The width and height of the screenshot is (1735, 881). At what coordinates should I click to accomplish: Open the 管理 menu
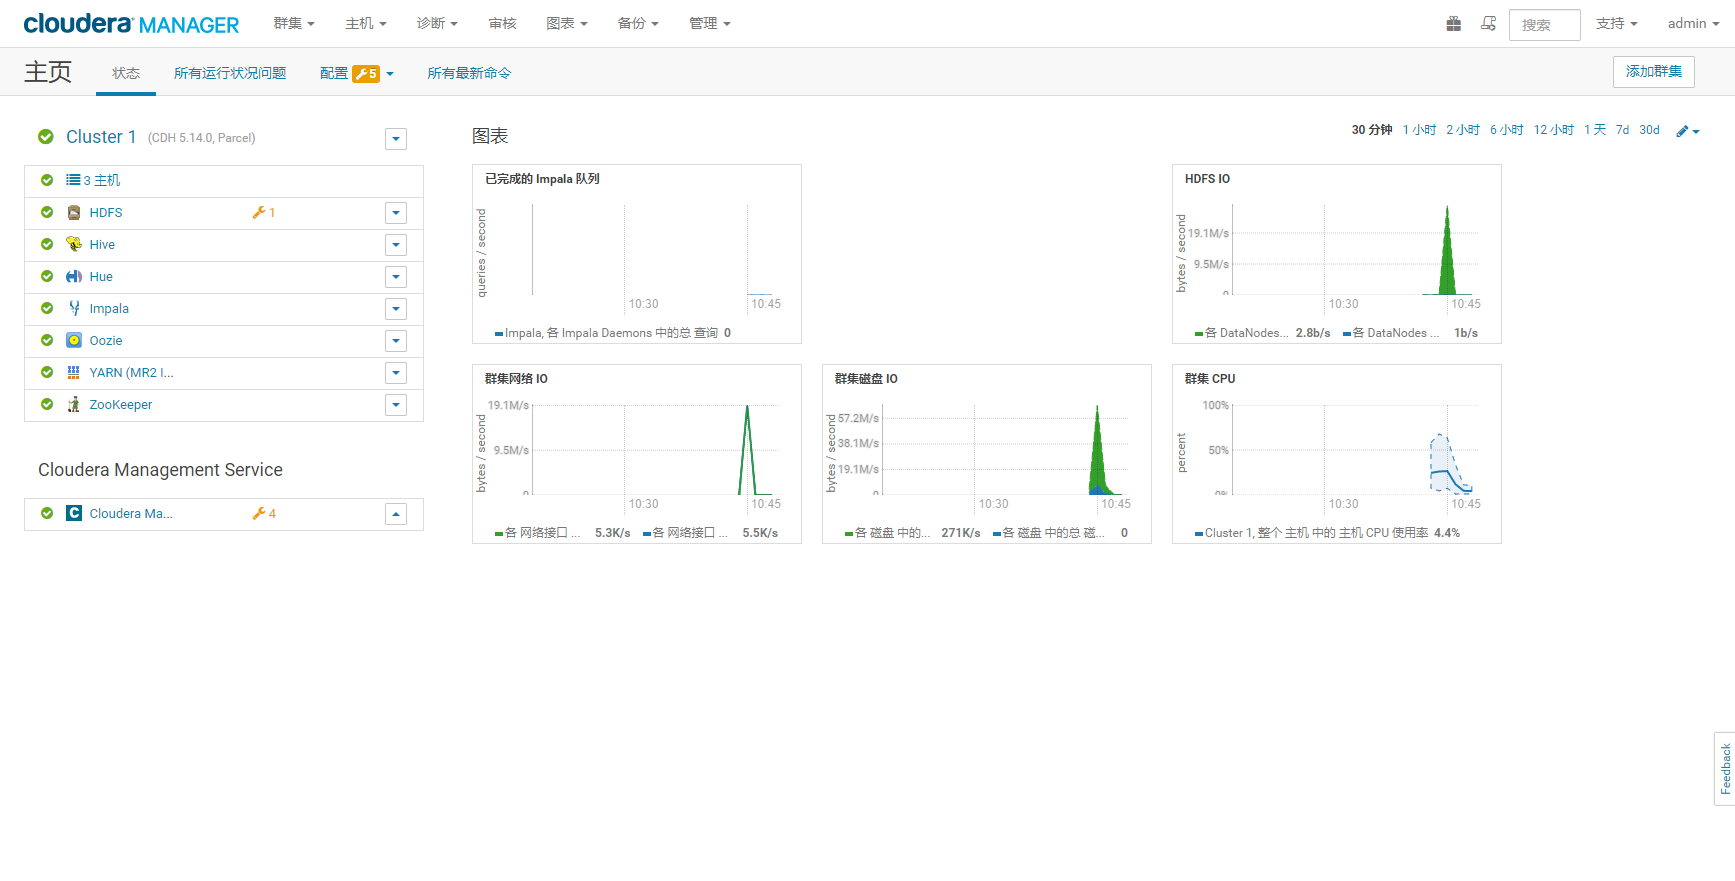[710, 23]
